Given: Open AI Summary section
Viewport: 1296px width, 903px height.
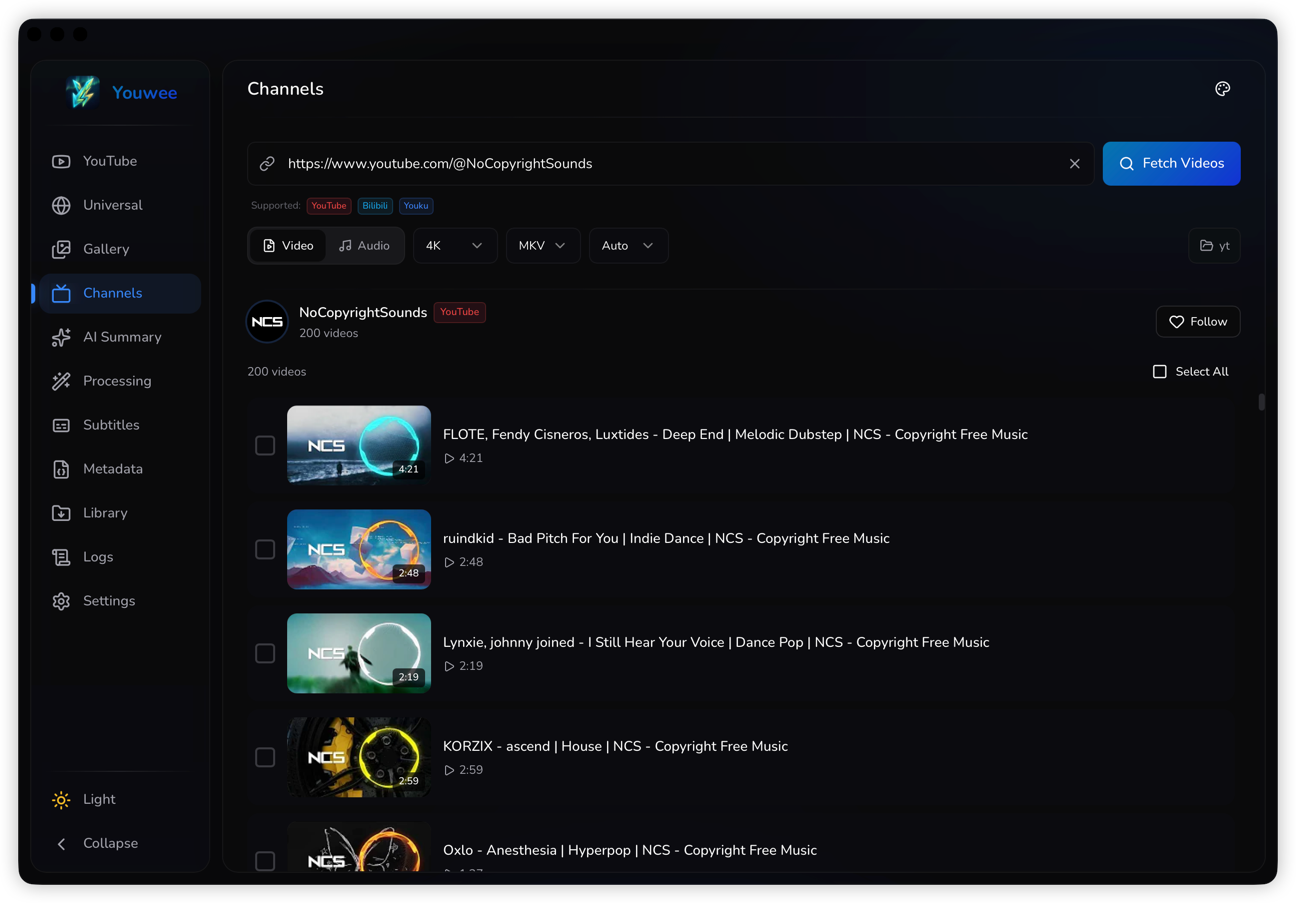Looking at the screenshot, I should point(121,337).
